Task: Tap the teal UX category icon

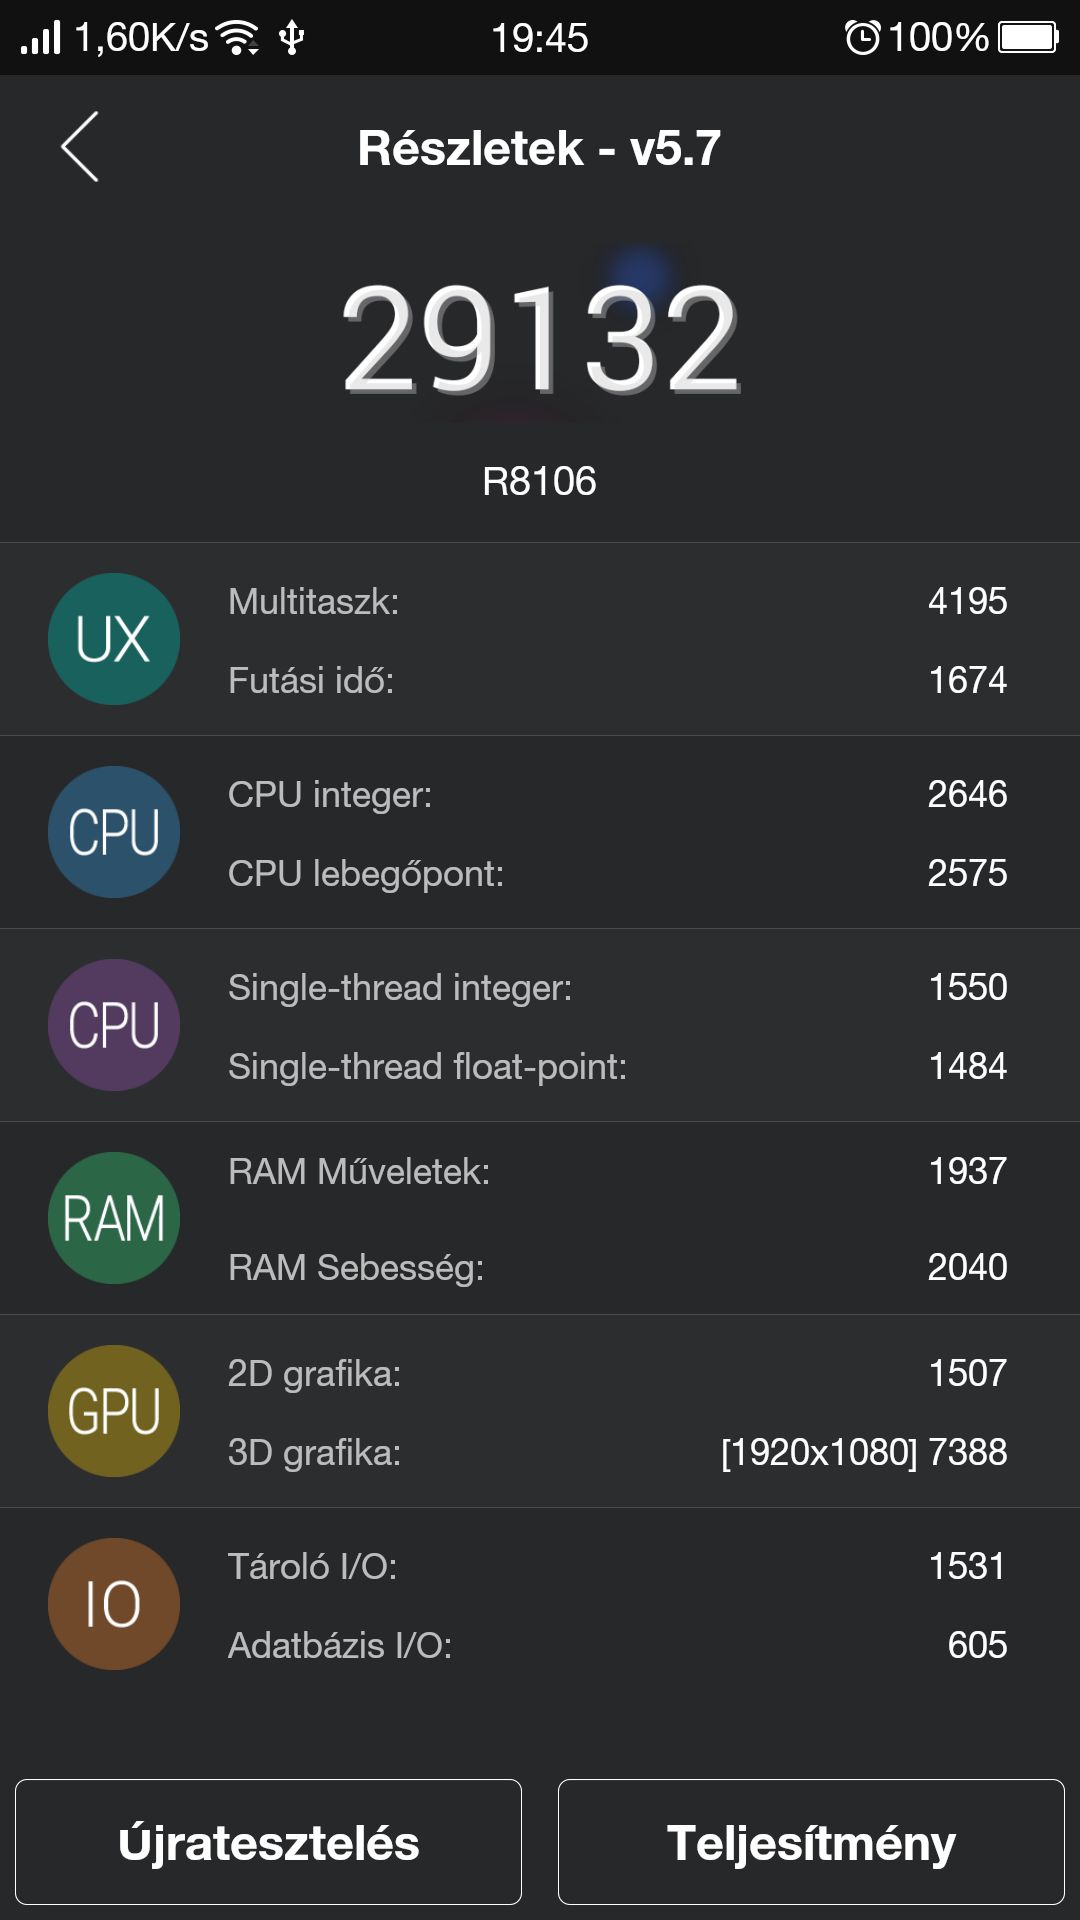Action: 114,639
